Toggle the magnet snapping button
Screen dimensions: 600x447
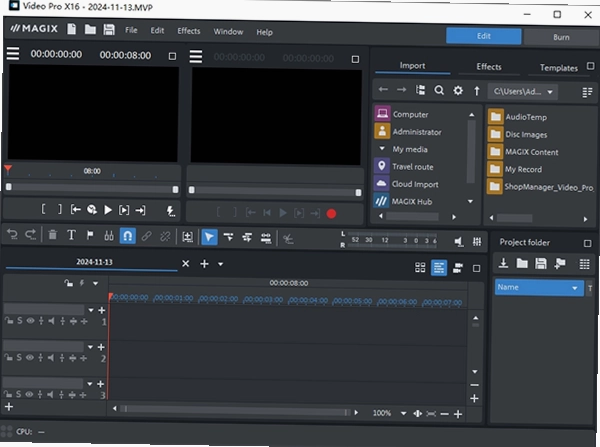pos(127,236)
